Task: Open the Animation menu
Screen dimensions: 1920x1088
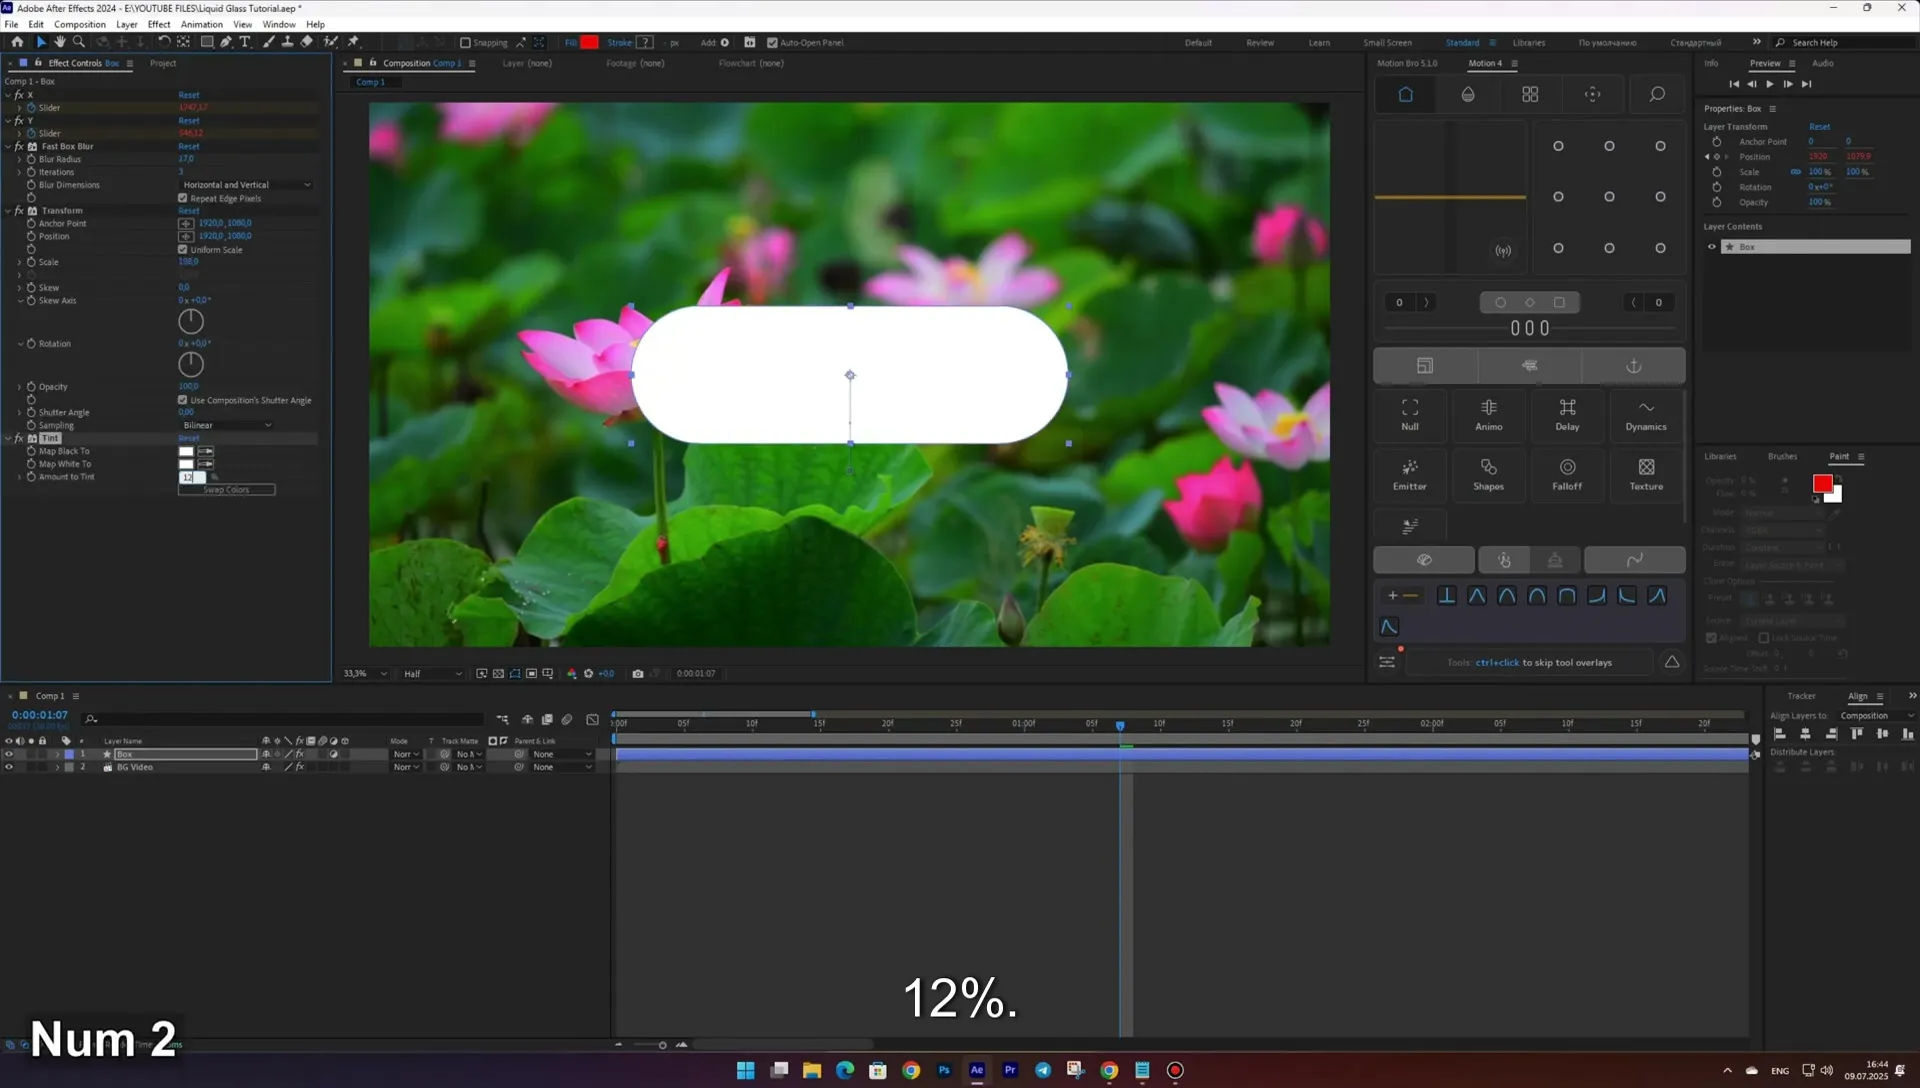Action: (202, 24)
